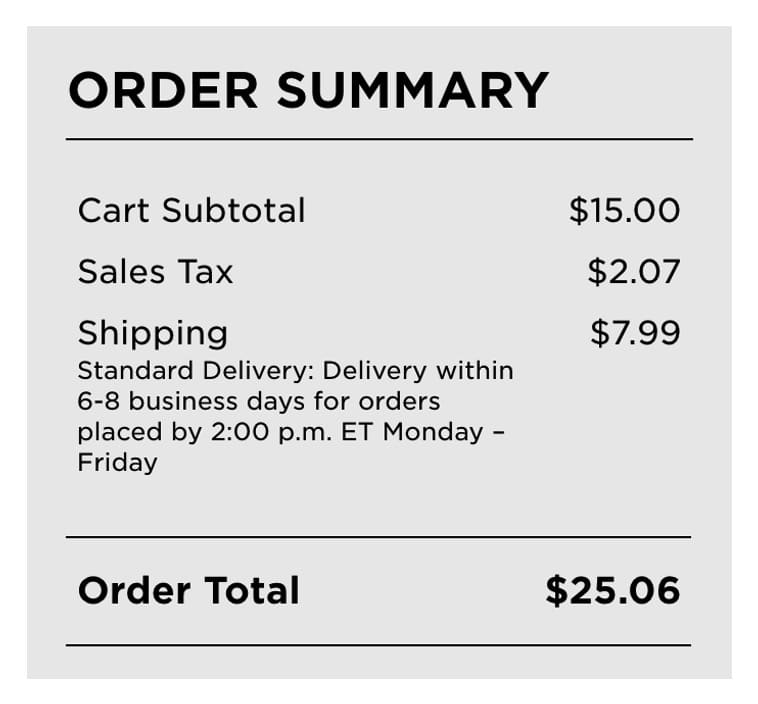Click the word ORDER in the heading
Screen dimensions: 758x704
[164, 90]
